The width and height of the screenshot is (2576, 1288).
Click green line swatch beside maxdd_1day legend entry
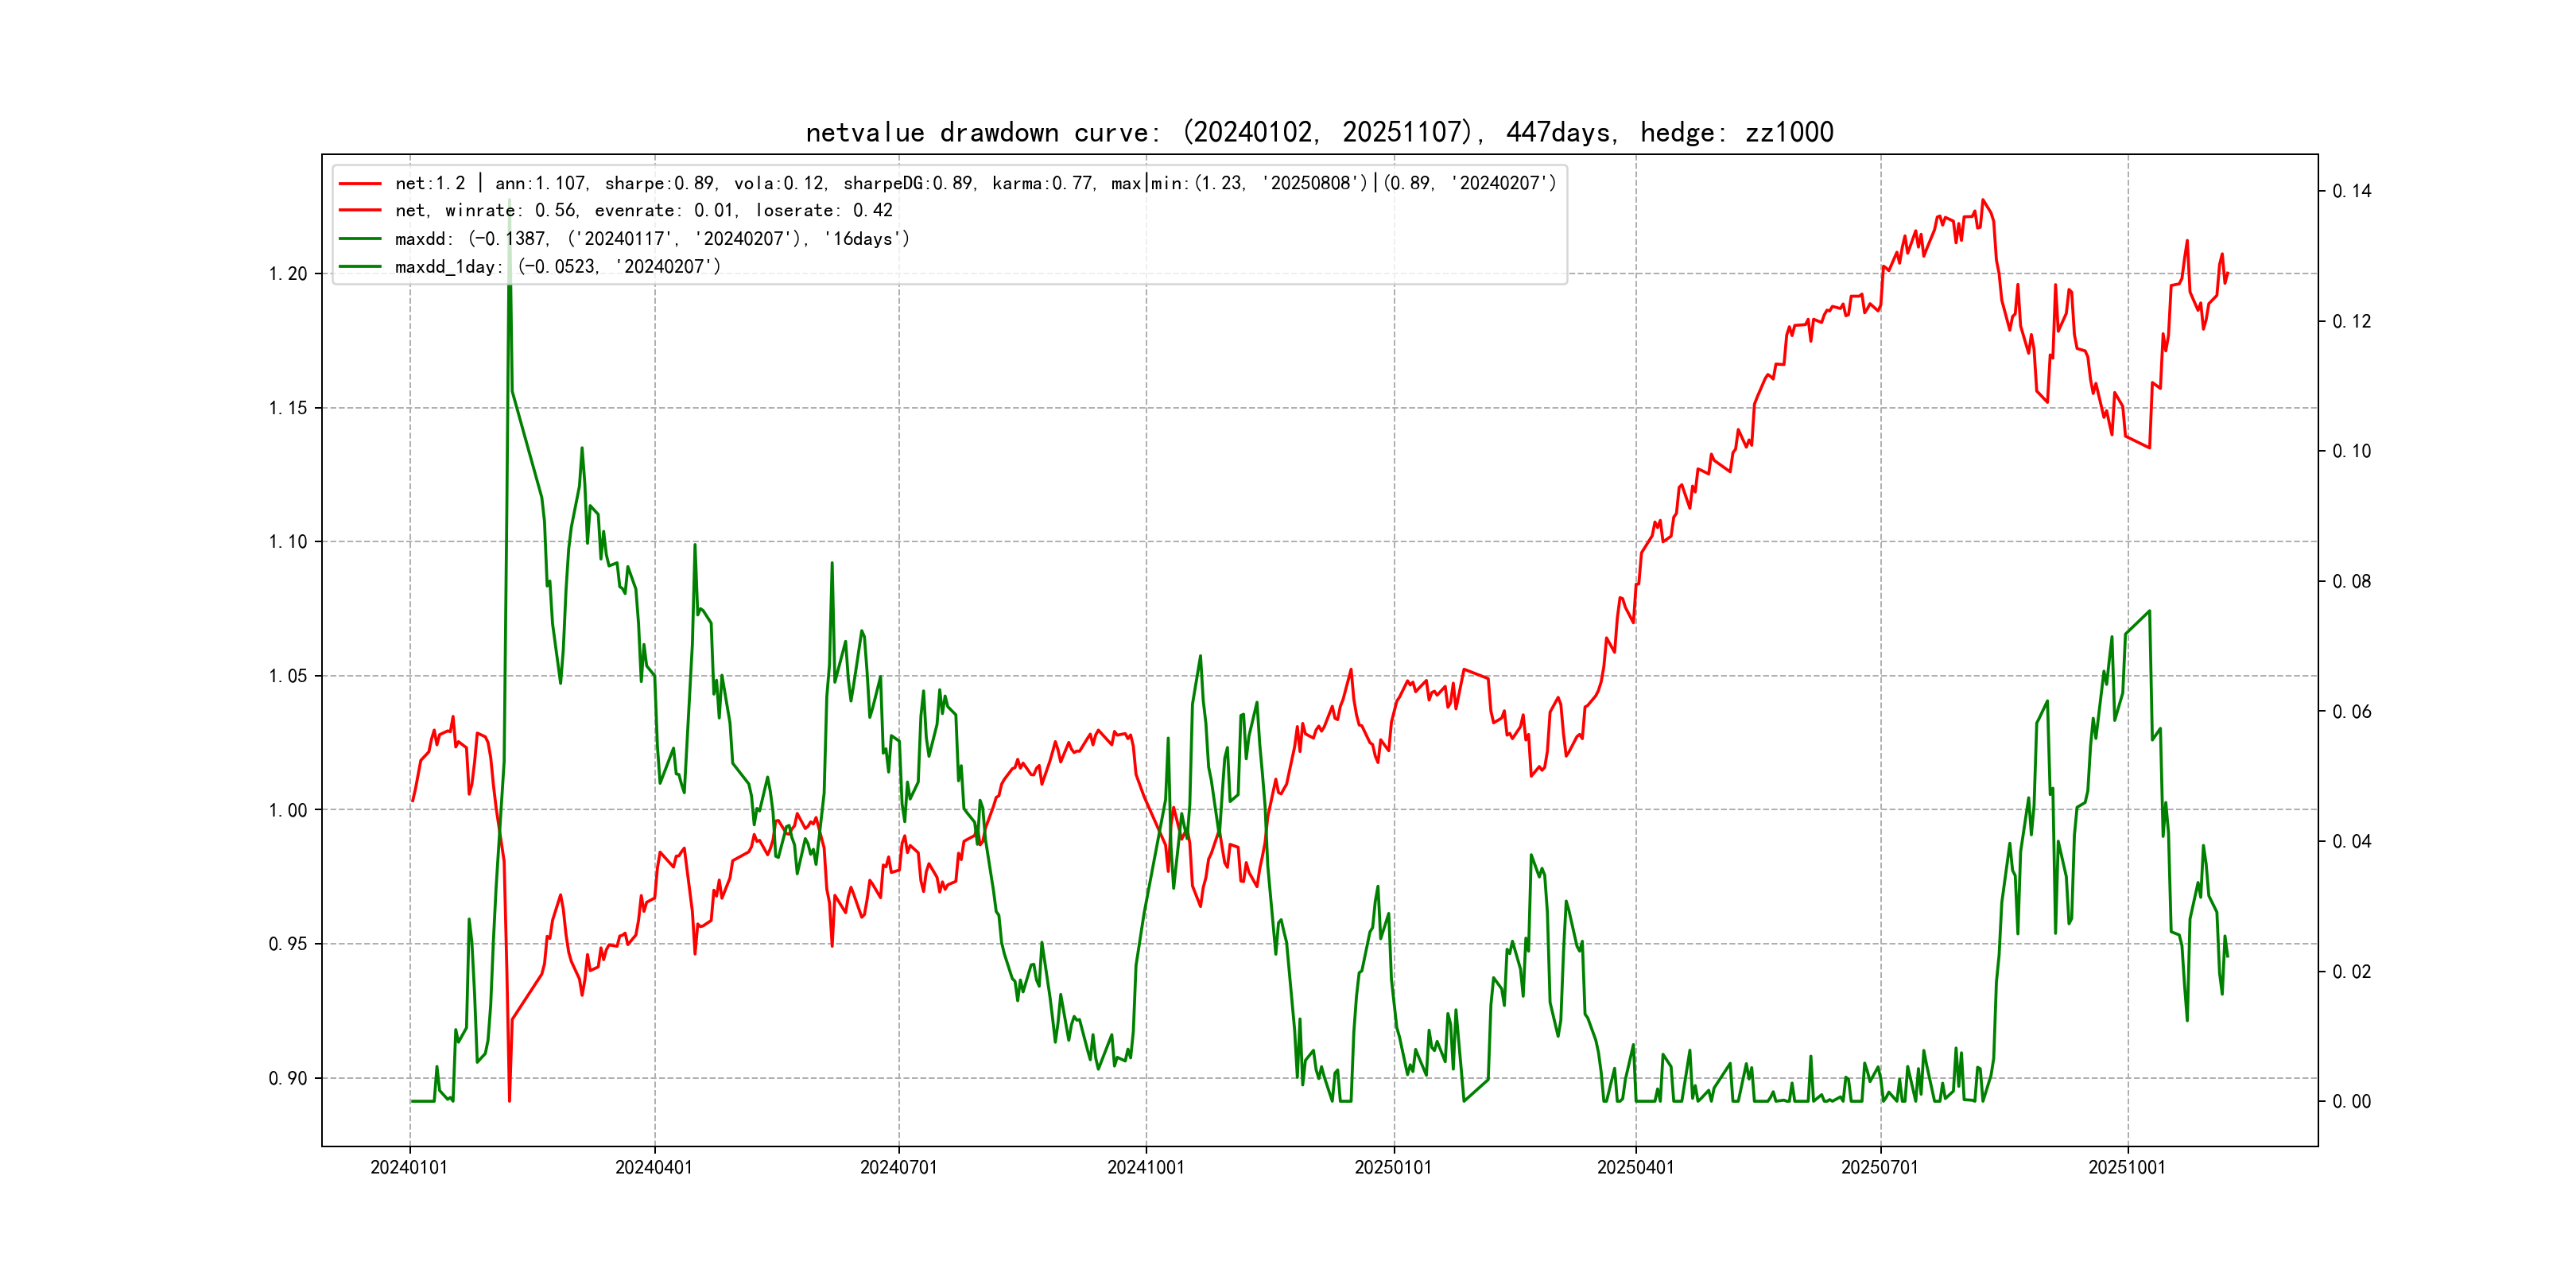pos(360,267)
